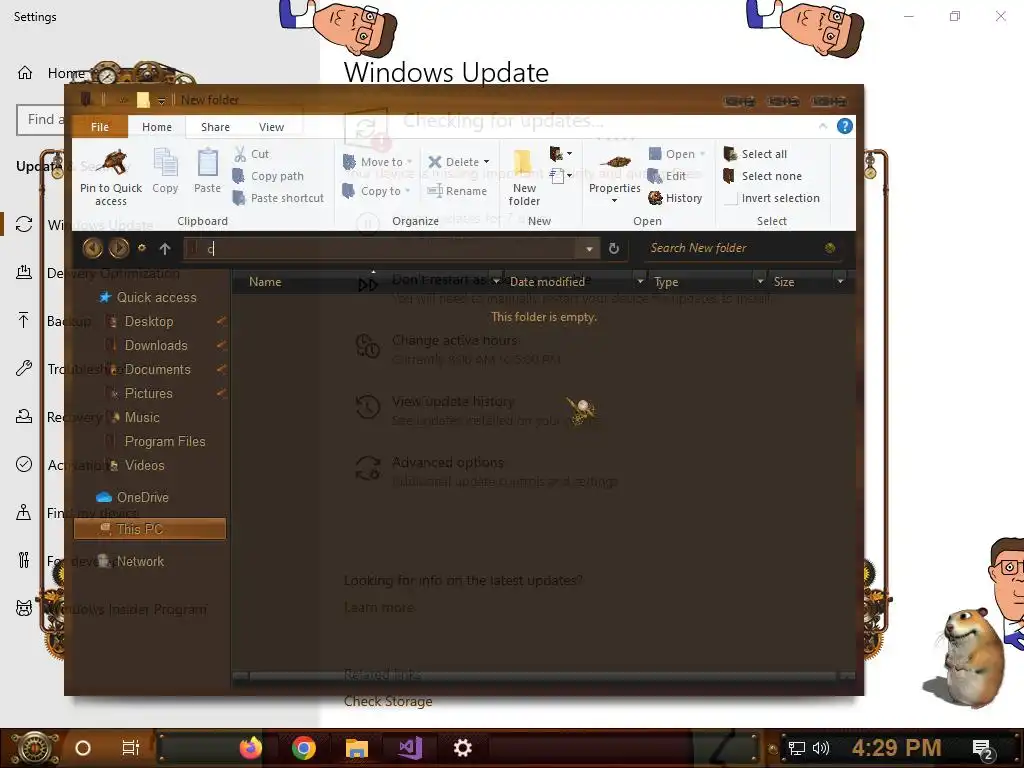The width and height of the screenshot is (1024, 768).
Task: Click Paste shortcut in the ribbon
Action: point(278,198)
